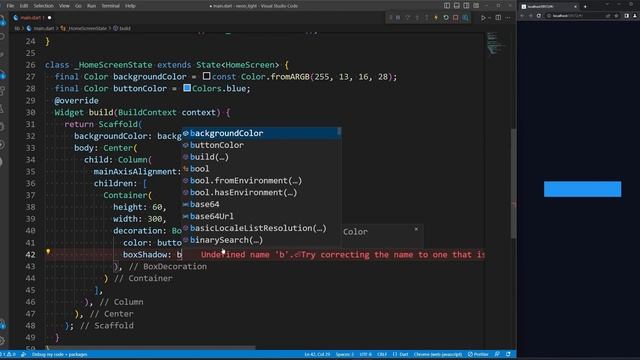640x360 pixels.
Task: Toggle secondary sidebar layout icon
Action: point(467,6)
